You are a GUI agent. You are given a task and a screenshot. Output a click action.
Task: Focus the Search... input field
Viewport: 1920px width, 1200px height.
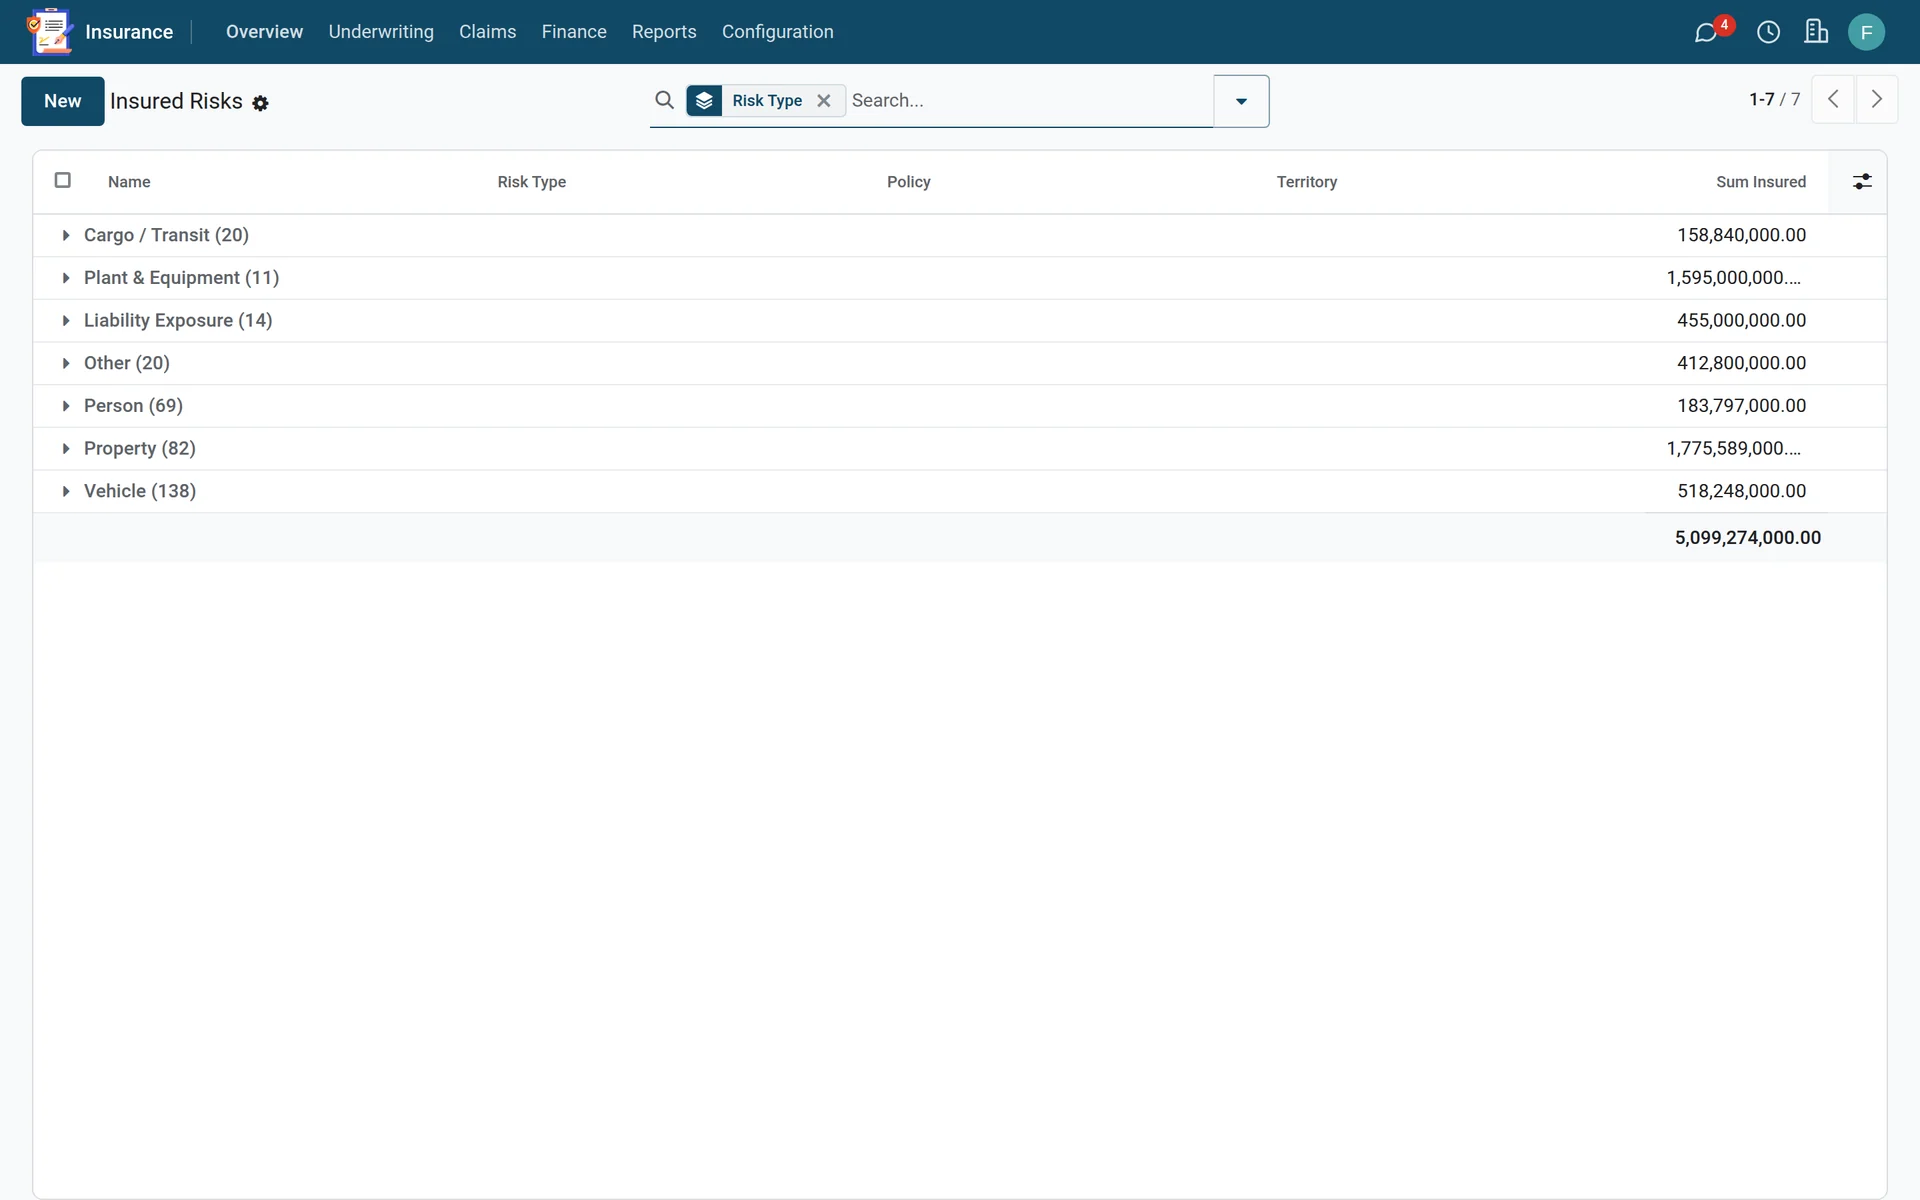[x=1030, y=100]
